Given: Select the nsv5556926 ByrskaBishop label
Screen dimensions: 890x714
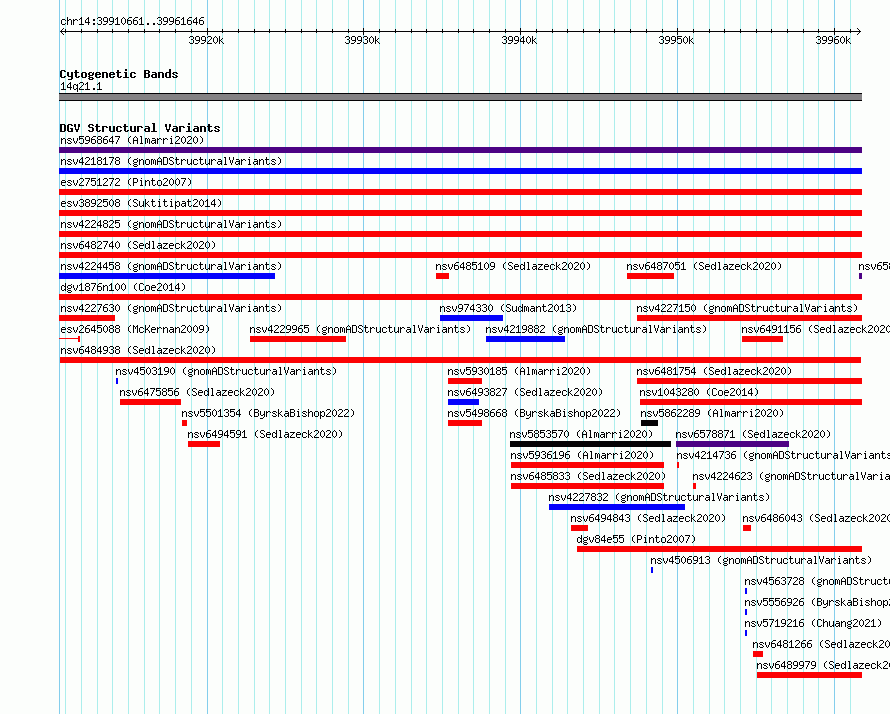Looking at the screenshot, I should pyautogui.click(x=817, y=602).
